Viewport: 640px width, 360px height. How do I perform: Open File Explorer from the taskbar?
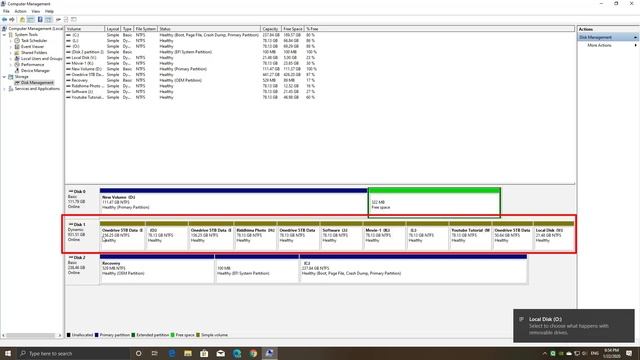pyautogui.click(x=188, y=353)
